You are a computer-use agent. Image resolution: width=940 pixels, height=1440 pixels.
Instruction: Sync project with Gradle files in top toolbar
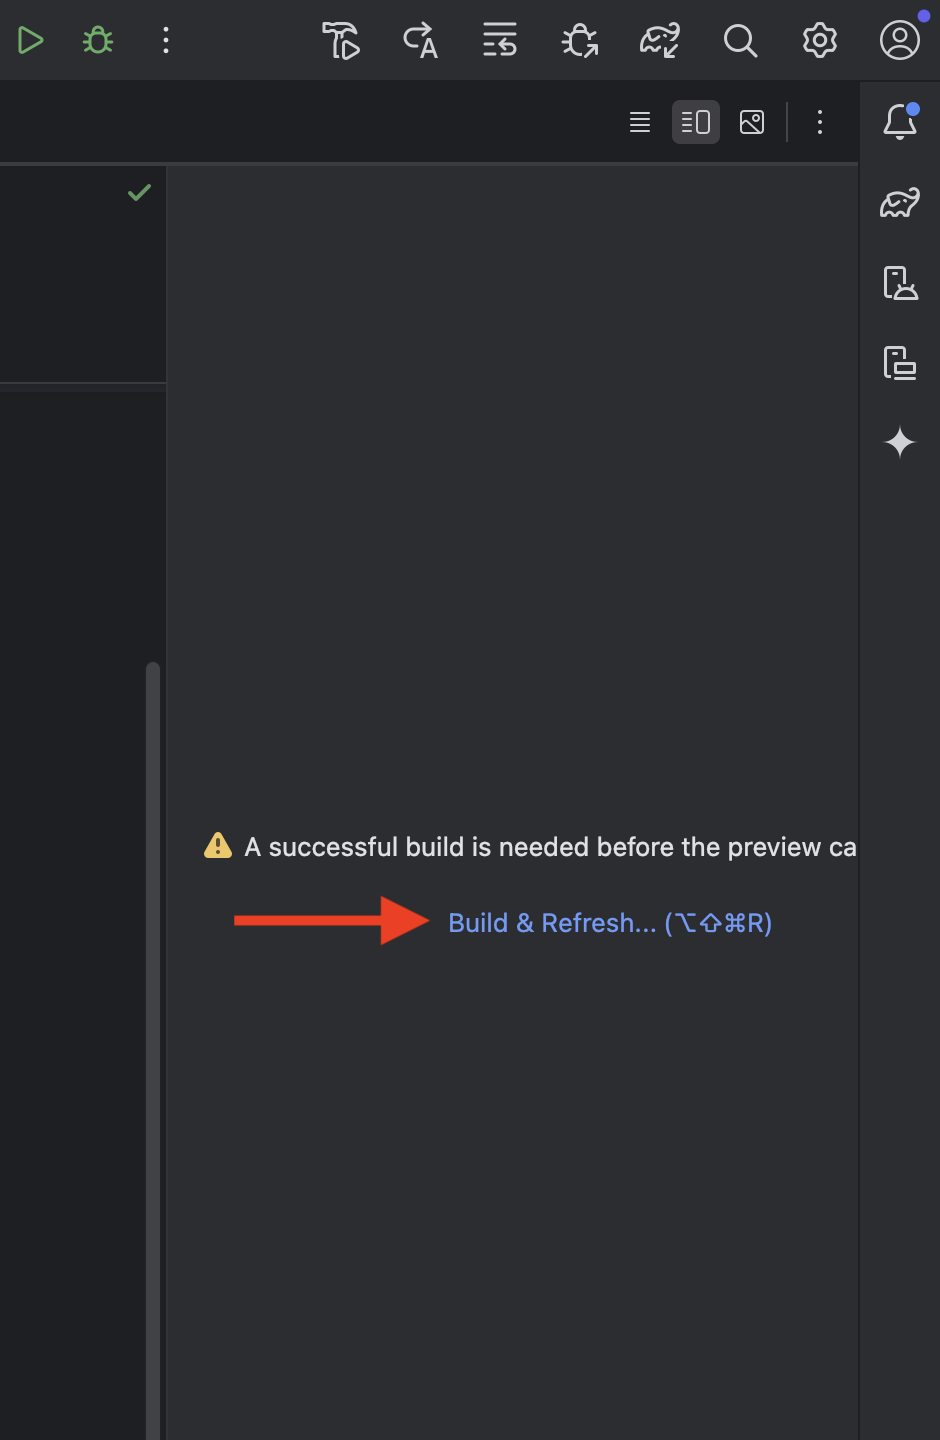[660, 41]
